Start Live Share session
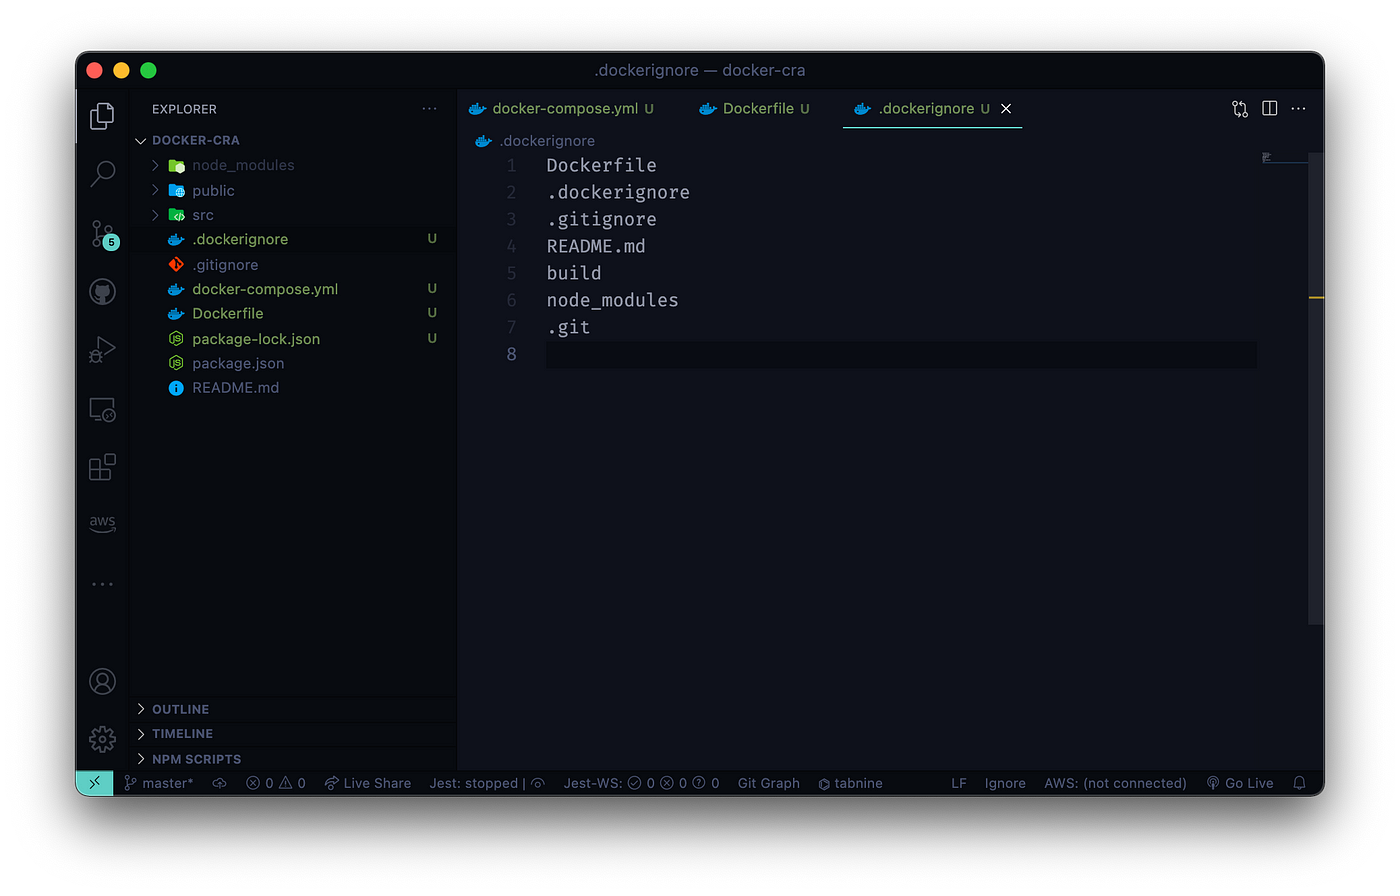The image size is (1400, 896). pyautogui.click(x=368, y=783)
